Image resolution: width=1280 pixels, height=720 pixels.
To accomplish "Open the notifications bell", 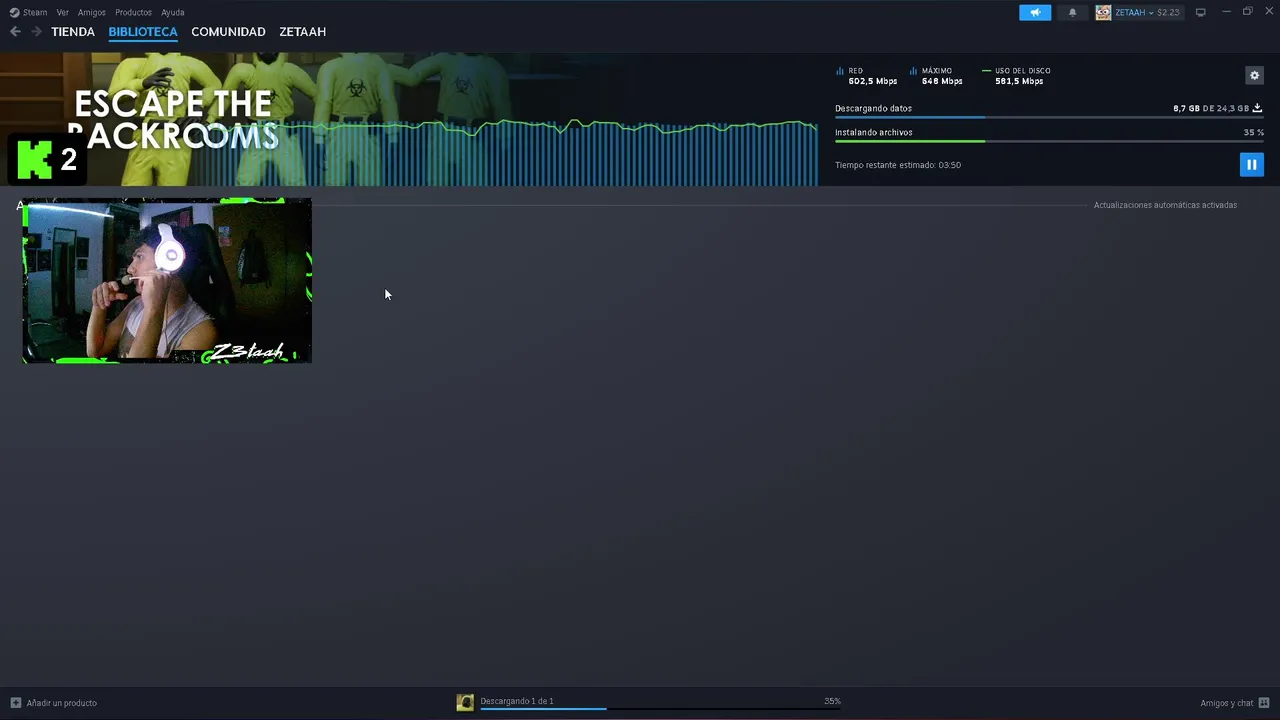I will point(1073,12).
